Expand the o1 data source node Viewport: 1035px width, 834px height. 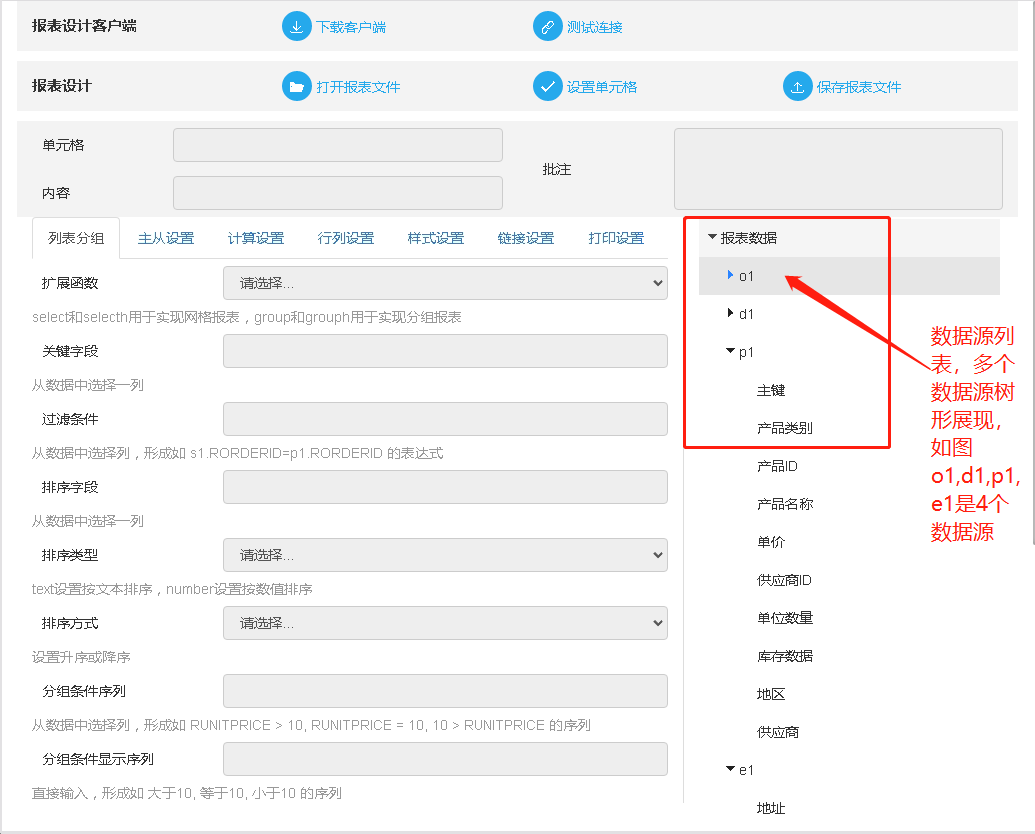coord(730,275)
